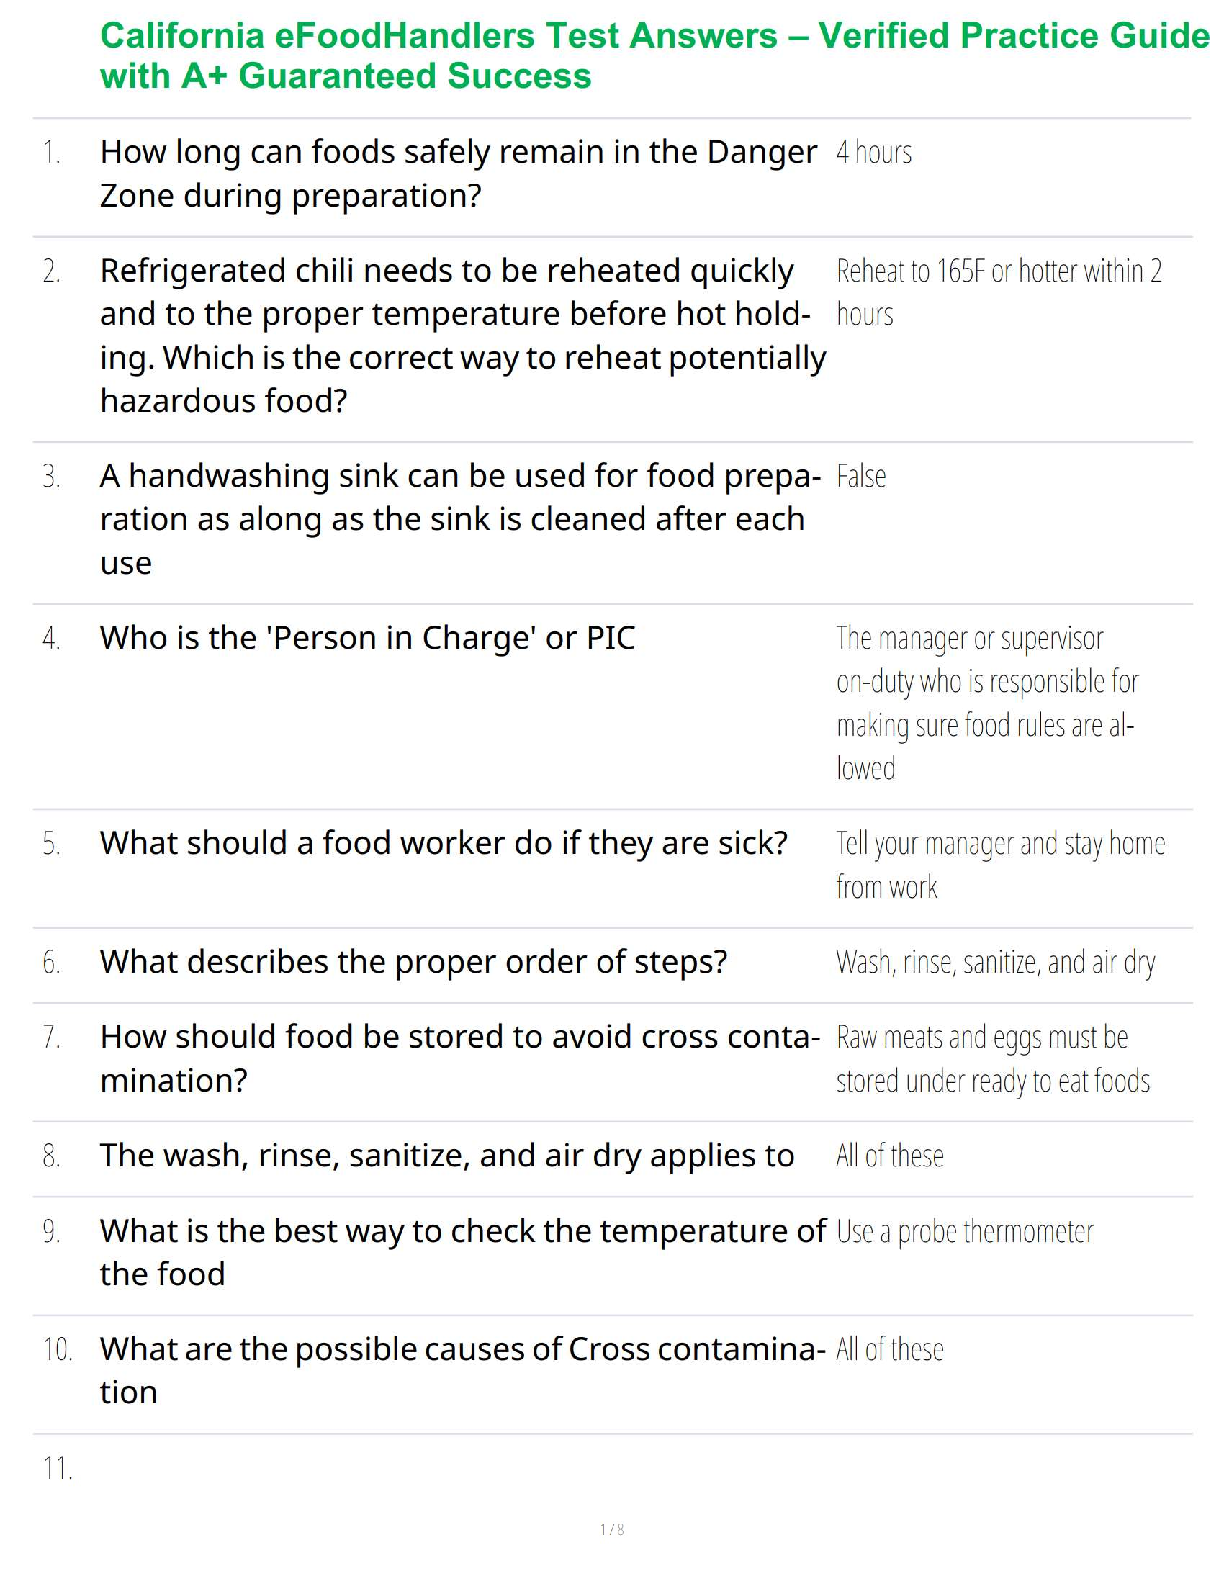Click 'Wash, rinse, sanitize, and air dry' answer

coord(995,963)
